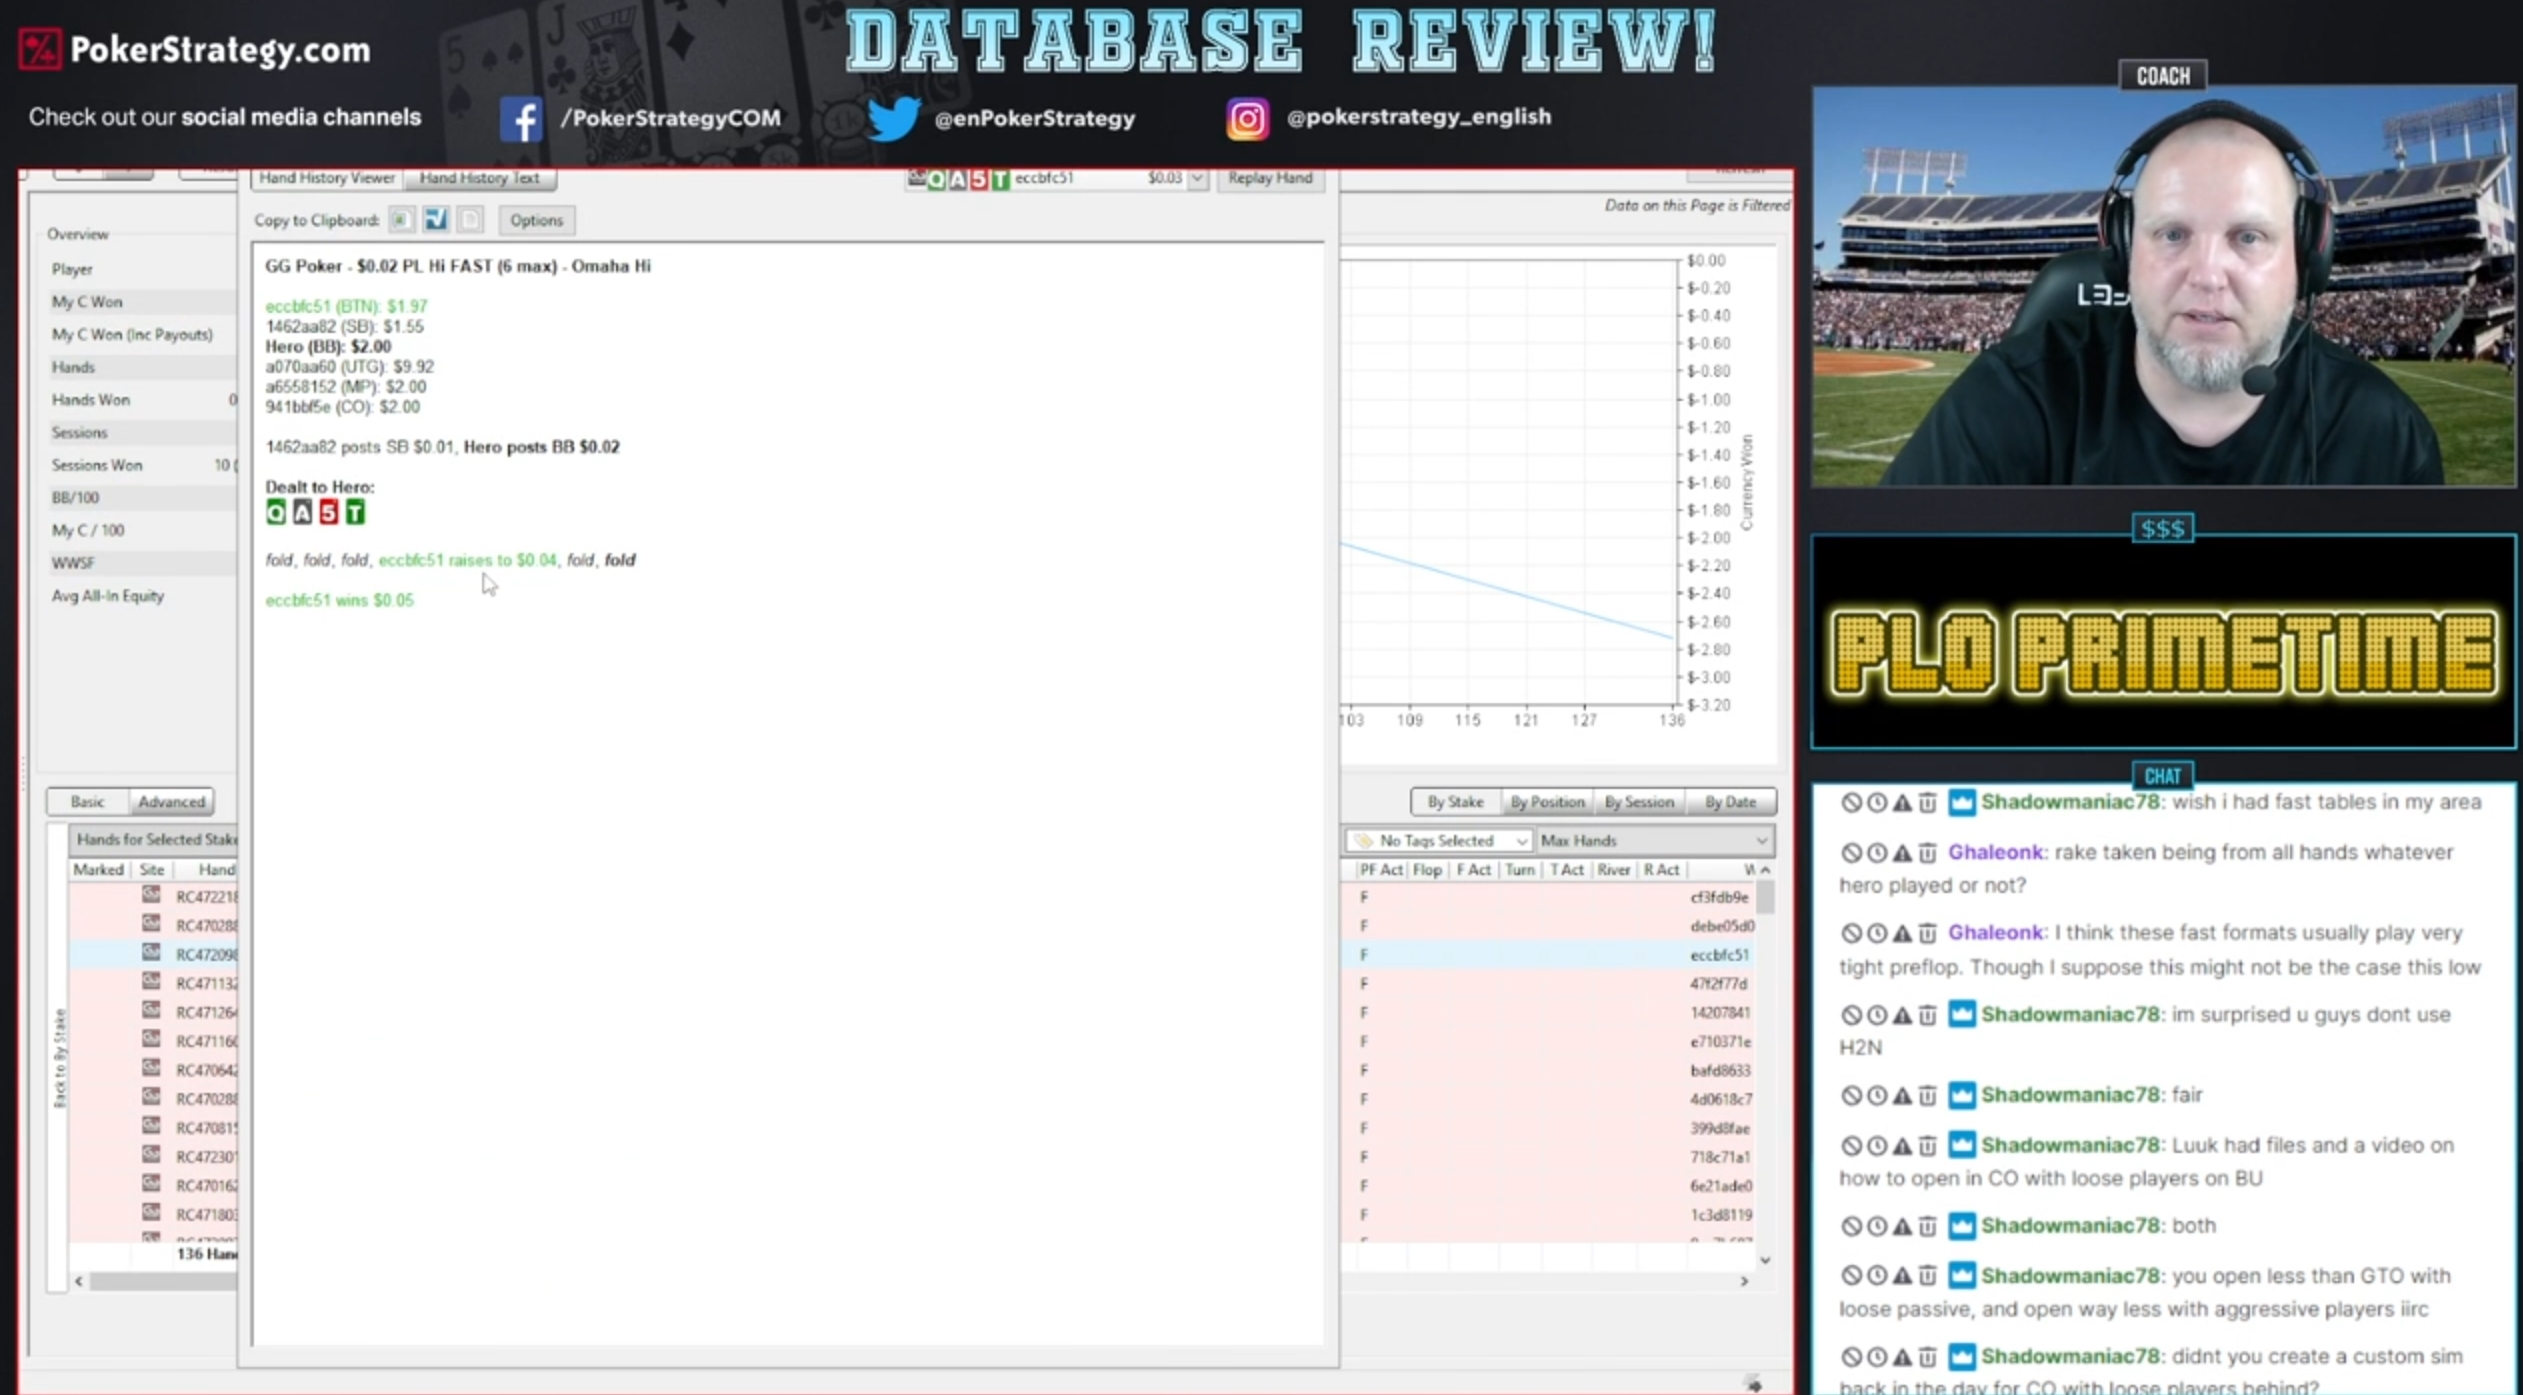The width and height of the screenshot is (2523, 1395).
Task: Switch to Hand History Text tab
Action: (x=479, y=178)
